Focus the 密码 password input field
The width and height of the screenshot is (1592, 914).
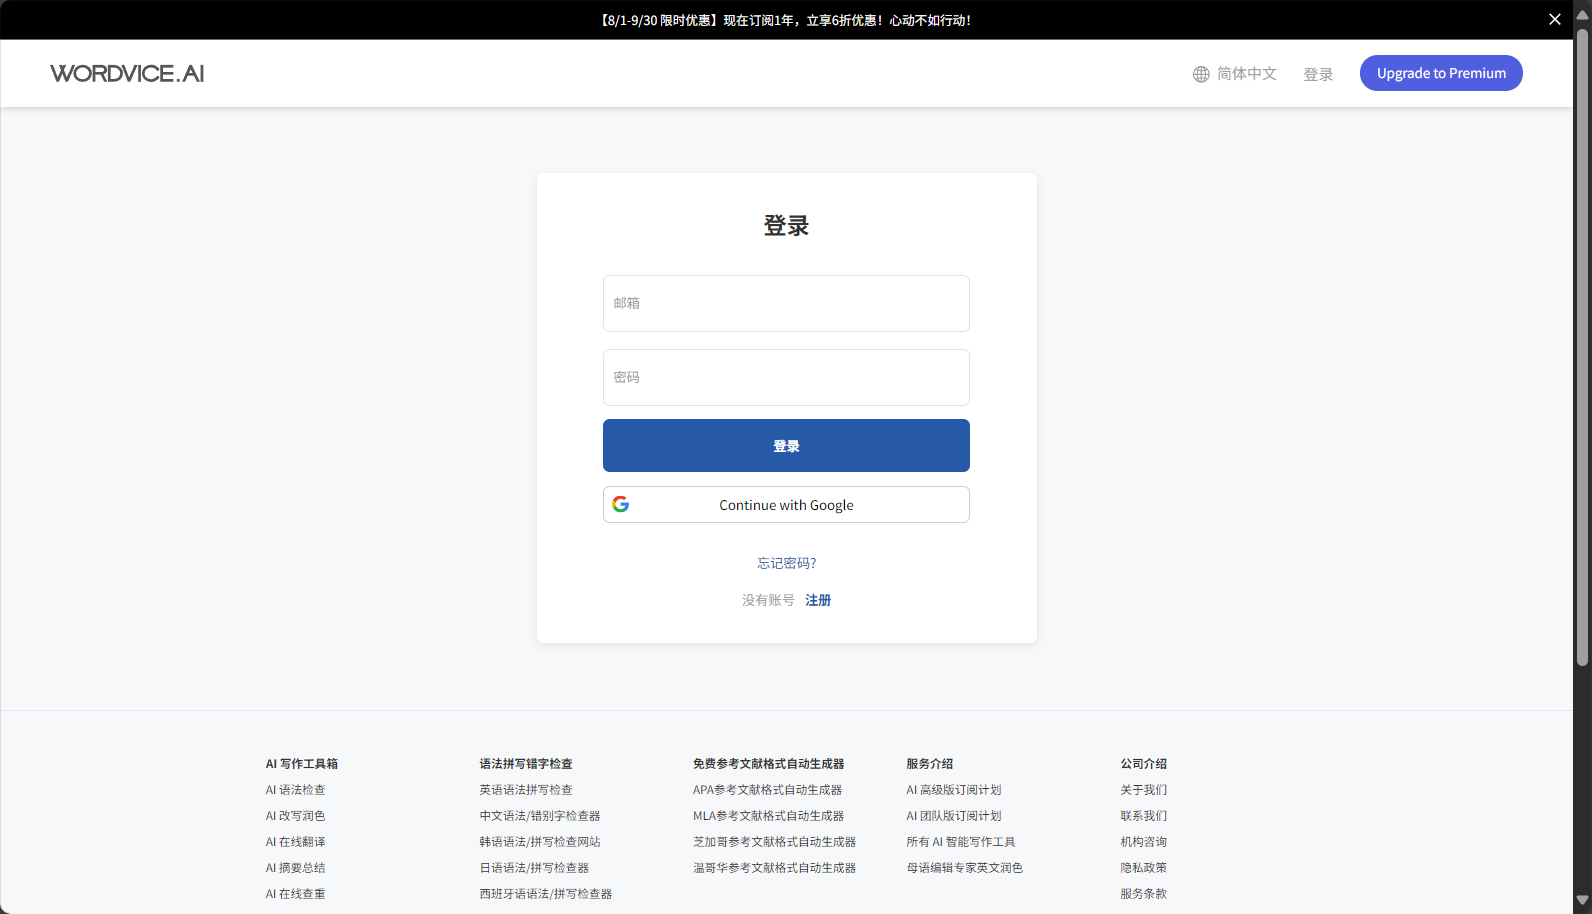pos(786,377)
